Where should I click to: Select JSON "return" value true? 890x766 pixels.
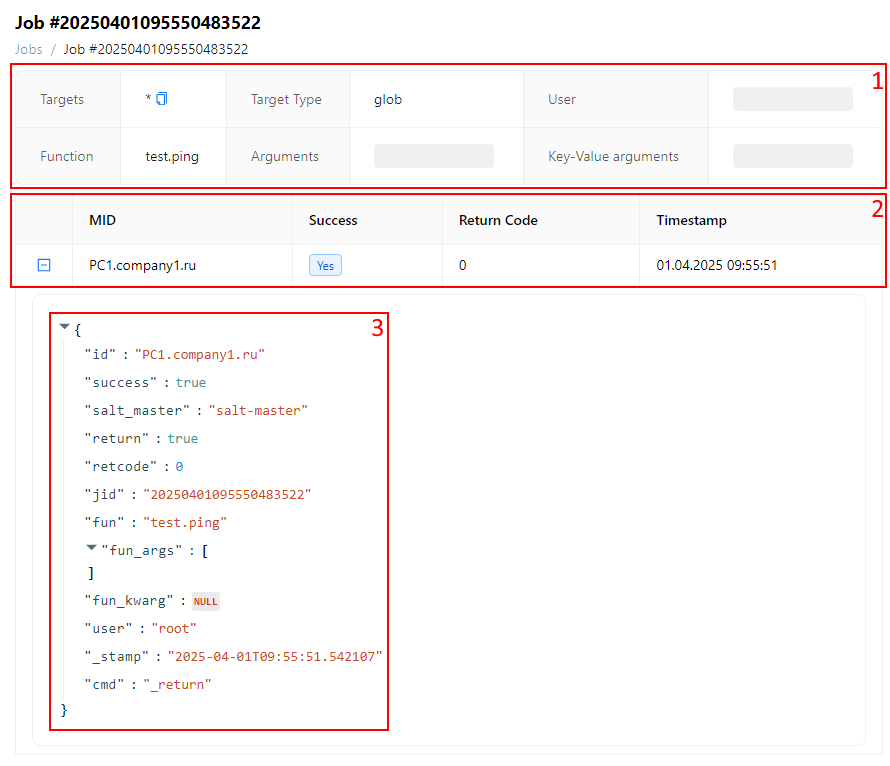point(183,439)
